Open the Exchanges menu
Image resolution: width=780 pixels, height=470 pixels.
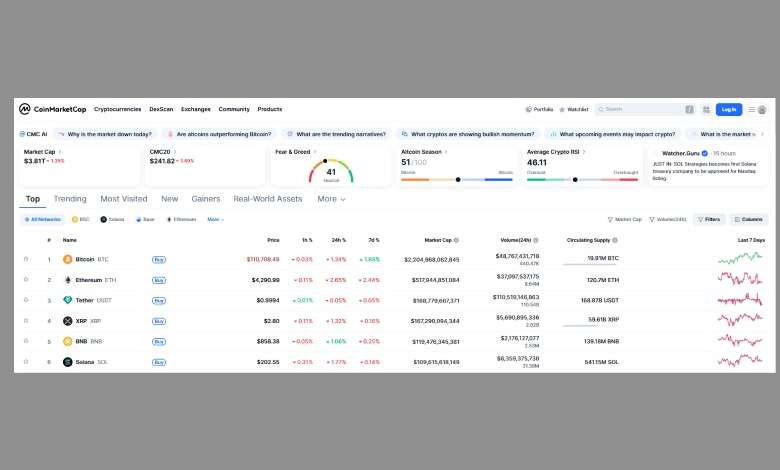pos(195,109)
